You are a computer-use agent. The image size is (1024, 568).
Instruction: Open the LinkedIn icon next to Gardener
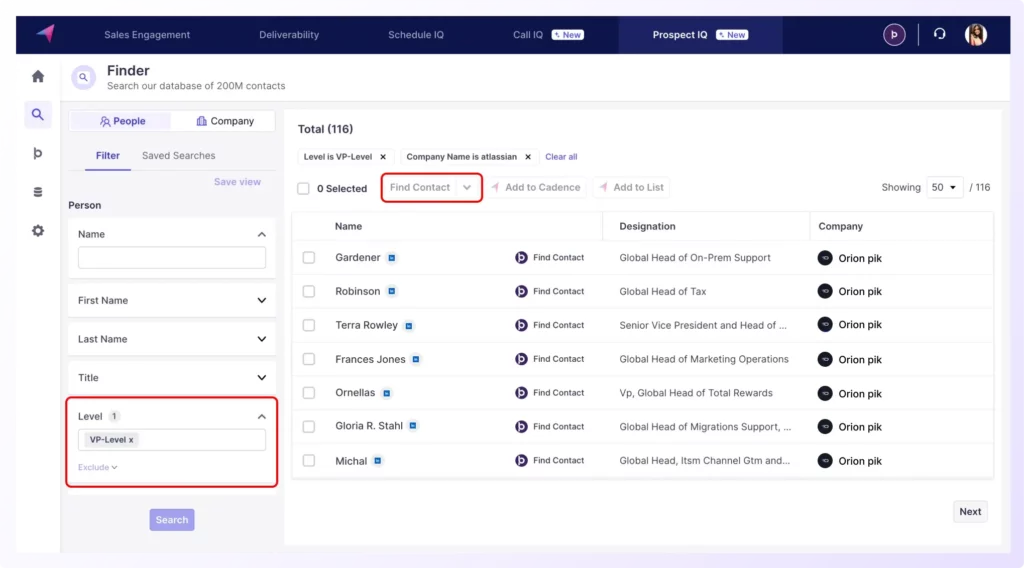tap(391, 258)
